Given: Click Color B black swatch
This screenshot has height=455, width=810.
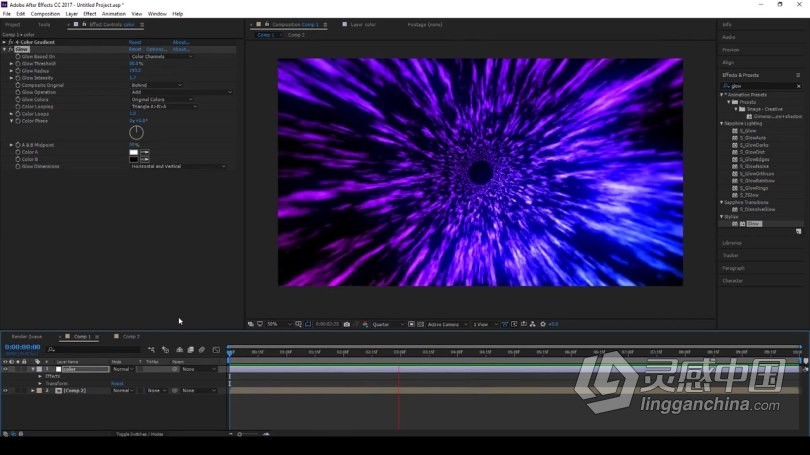Looking at the screenshot, I should (x=134, y=159).
